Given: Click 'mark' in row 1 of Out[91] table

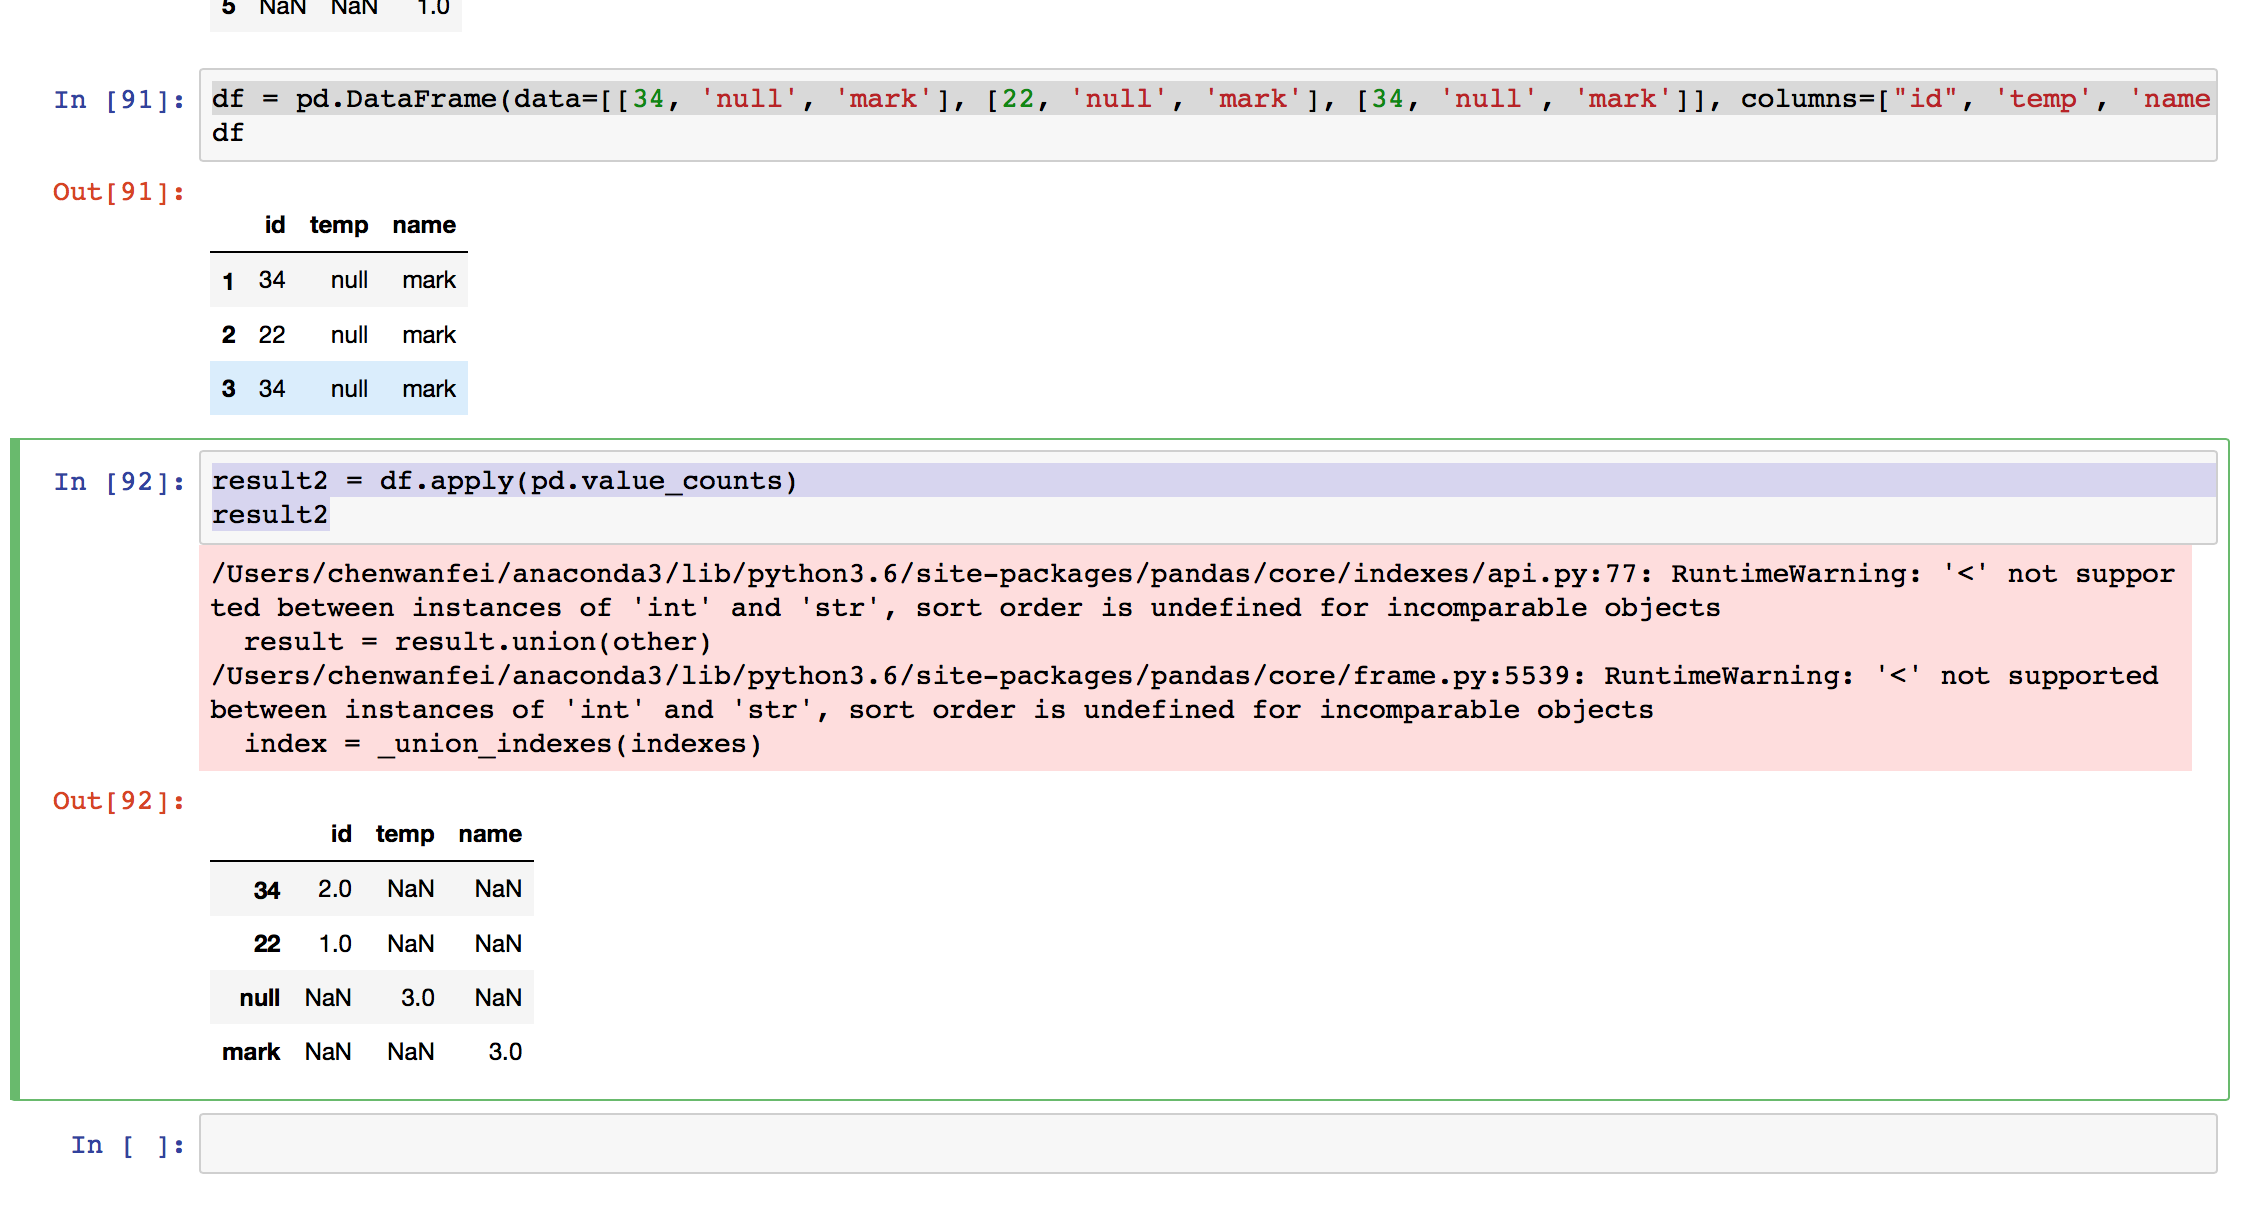Looking at the screenshot, I should (x=429, y=280).
